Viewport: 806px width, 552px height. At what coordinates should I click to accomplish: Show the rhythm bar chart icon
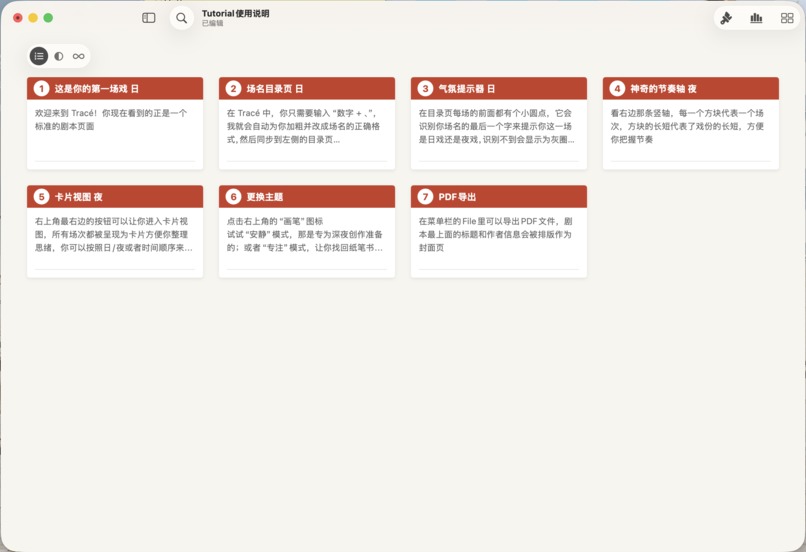(756, 18)
